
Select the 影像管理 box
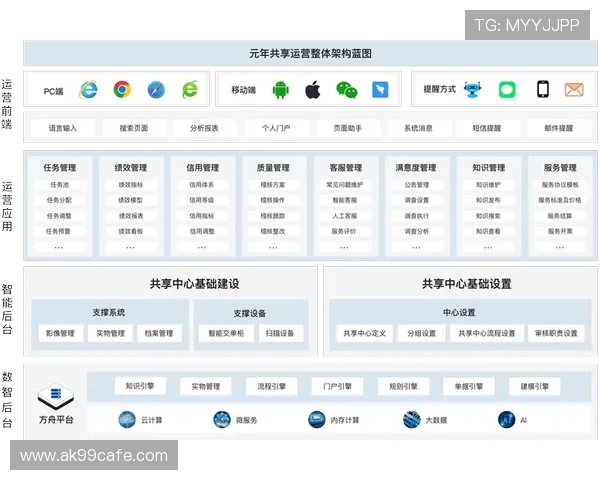pos(60,333)
